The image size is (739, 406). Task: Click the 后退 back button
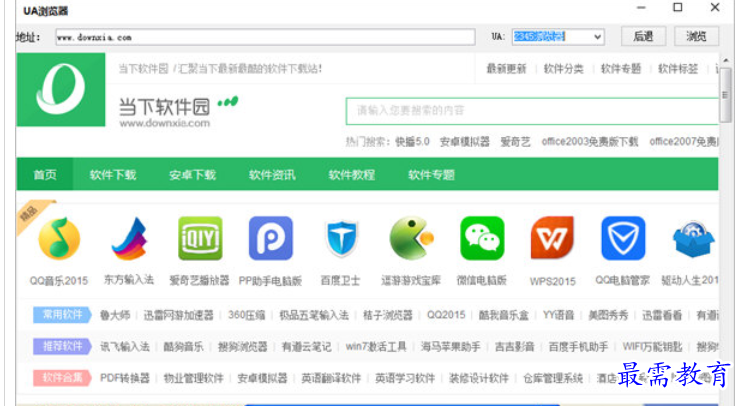click(x=643, y=36)
